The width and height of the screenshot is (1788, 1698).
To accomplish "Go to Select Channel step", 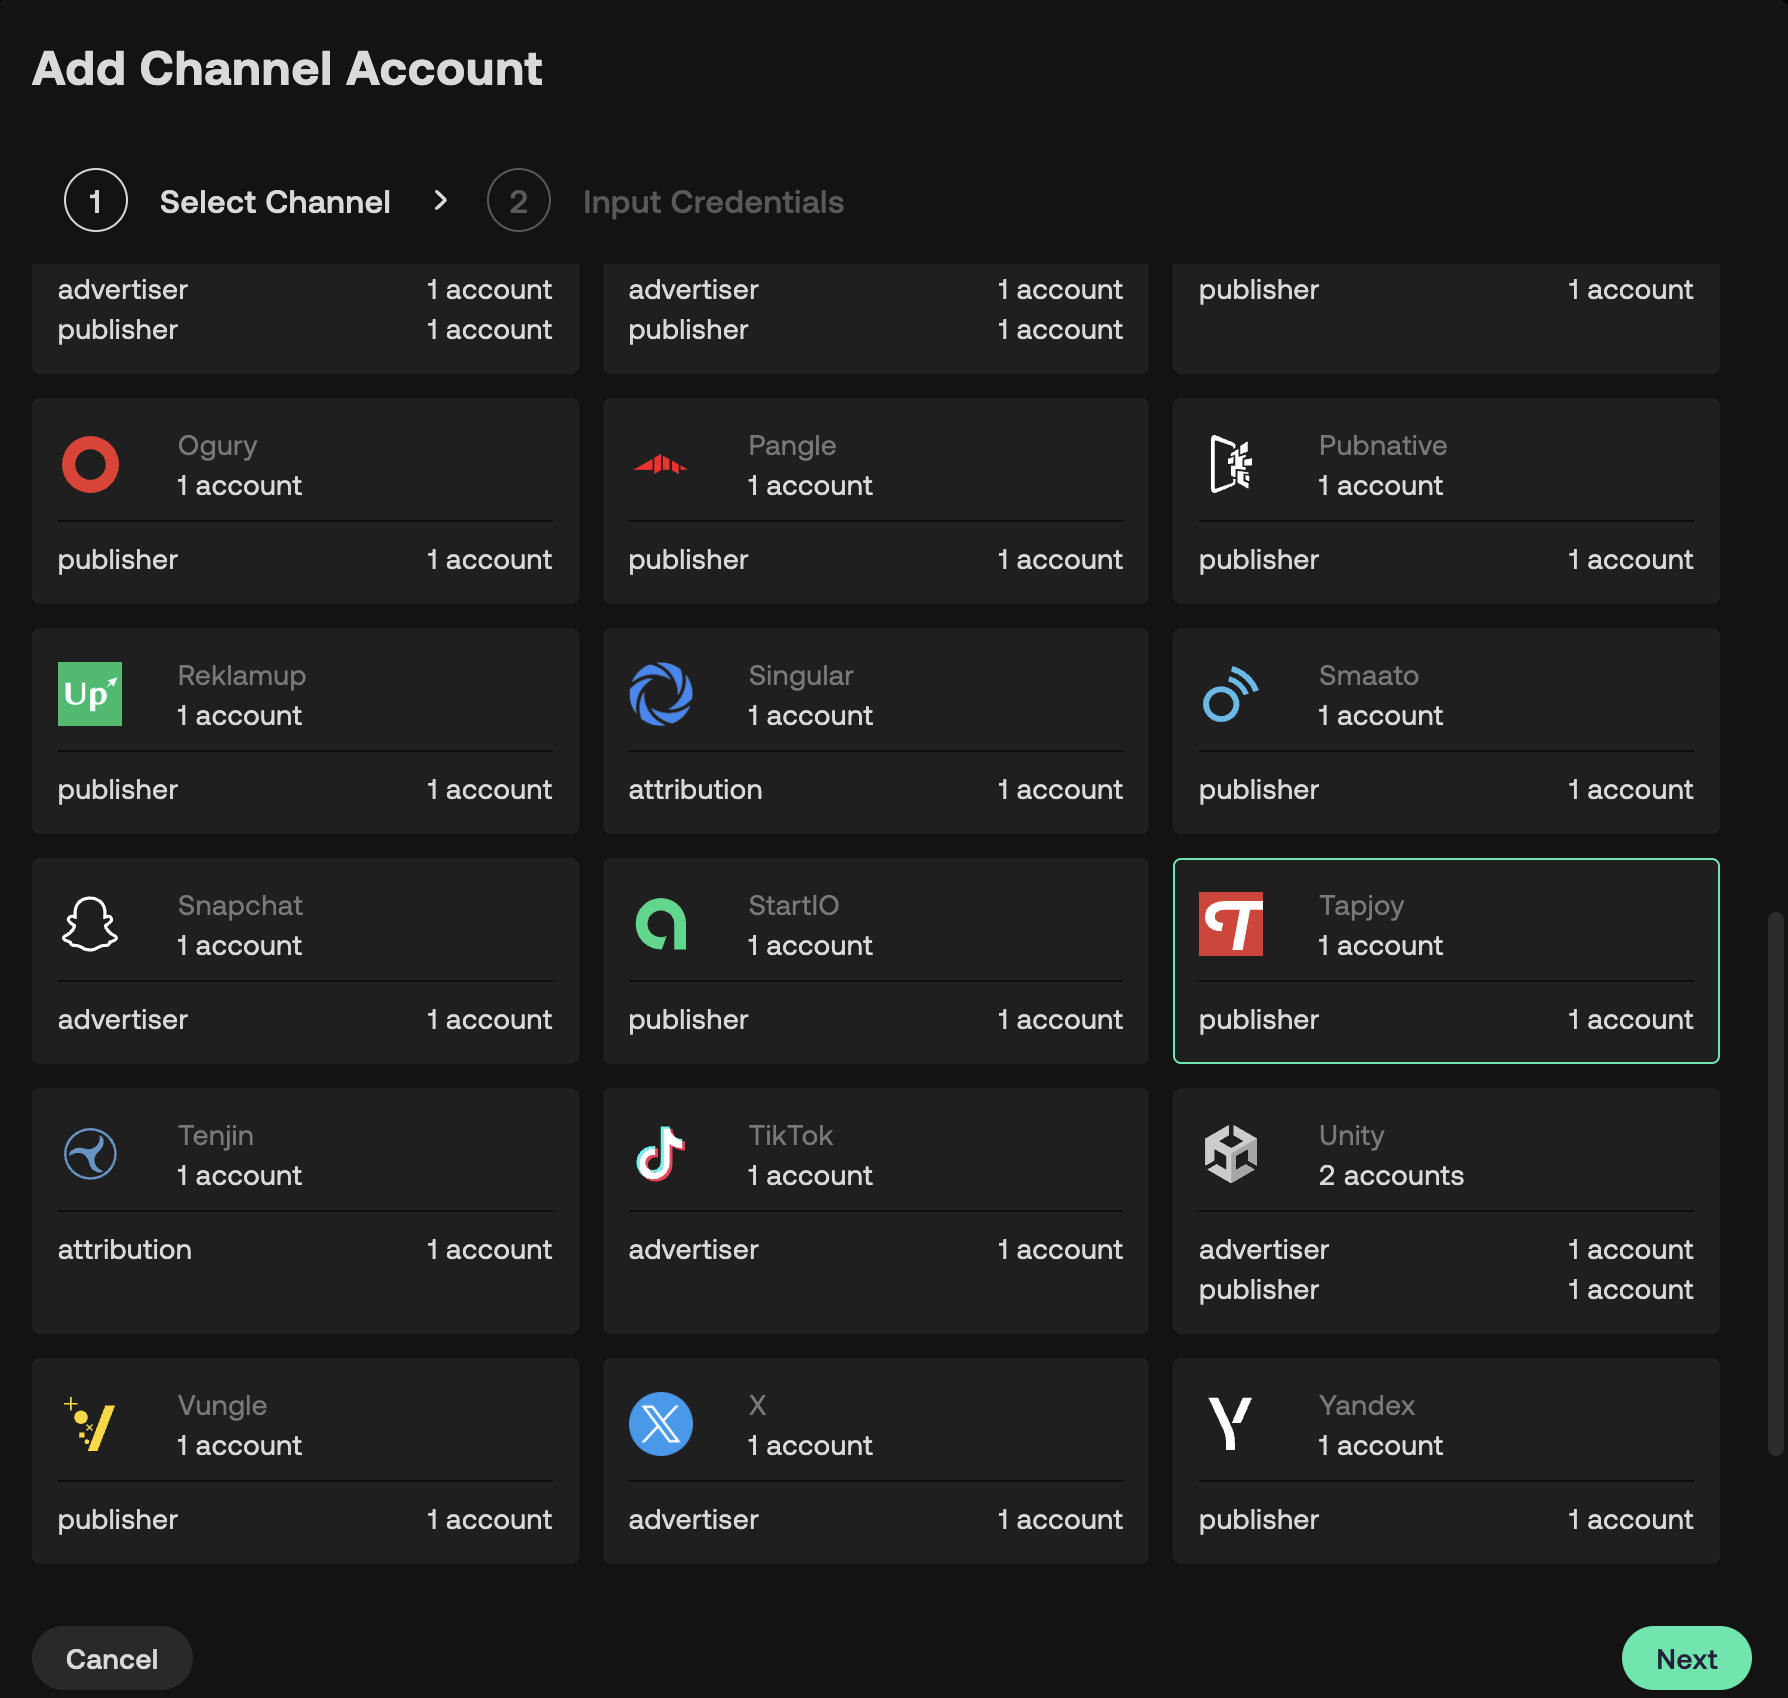I will 275,202.
